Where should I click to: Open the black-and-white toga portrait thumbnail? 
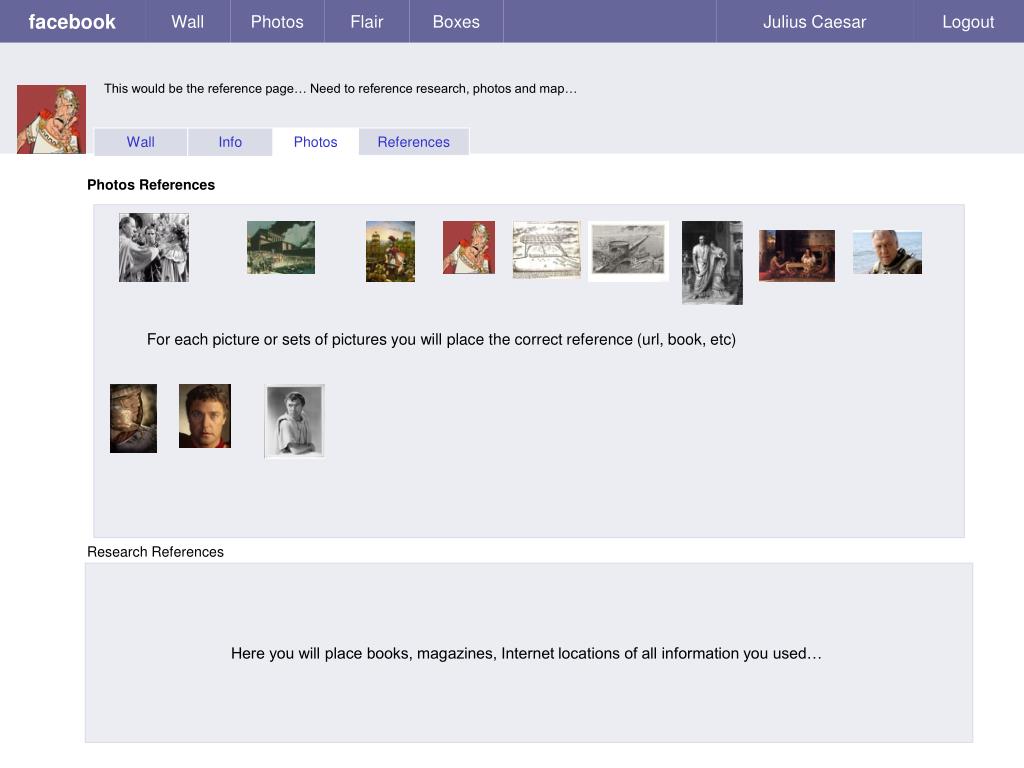click(x=295, y=421)
